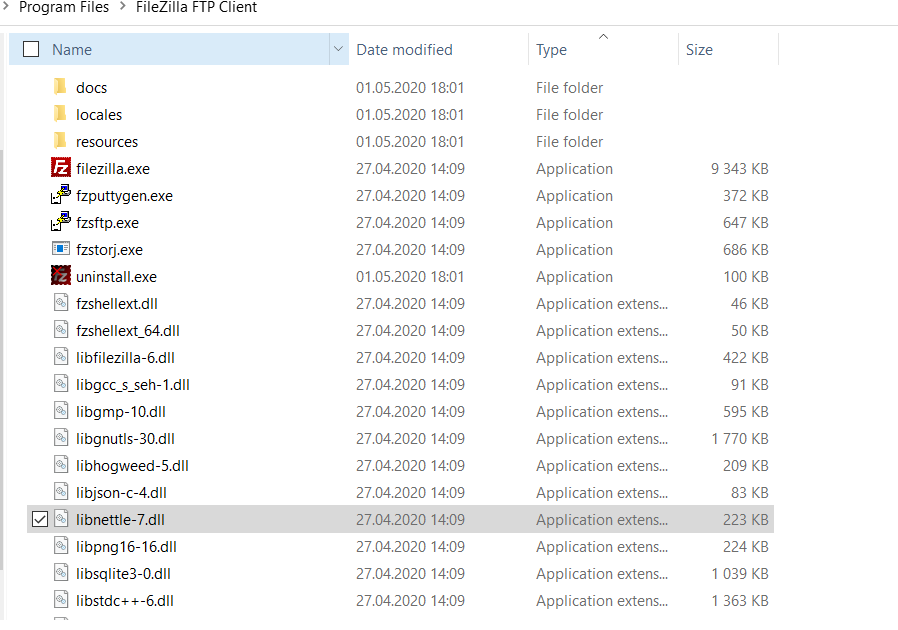Select the libgnutls-30.dll file name
The width and height of the screenshot is (898, 630).
125,439
